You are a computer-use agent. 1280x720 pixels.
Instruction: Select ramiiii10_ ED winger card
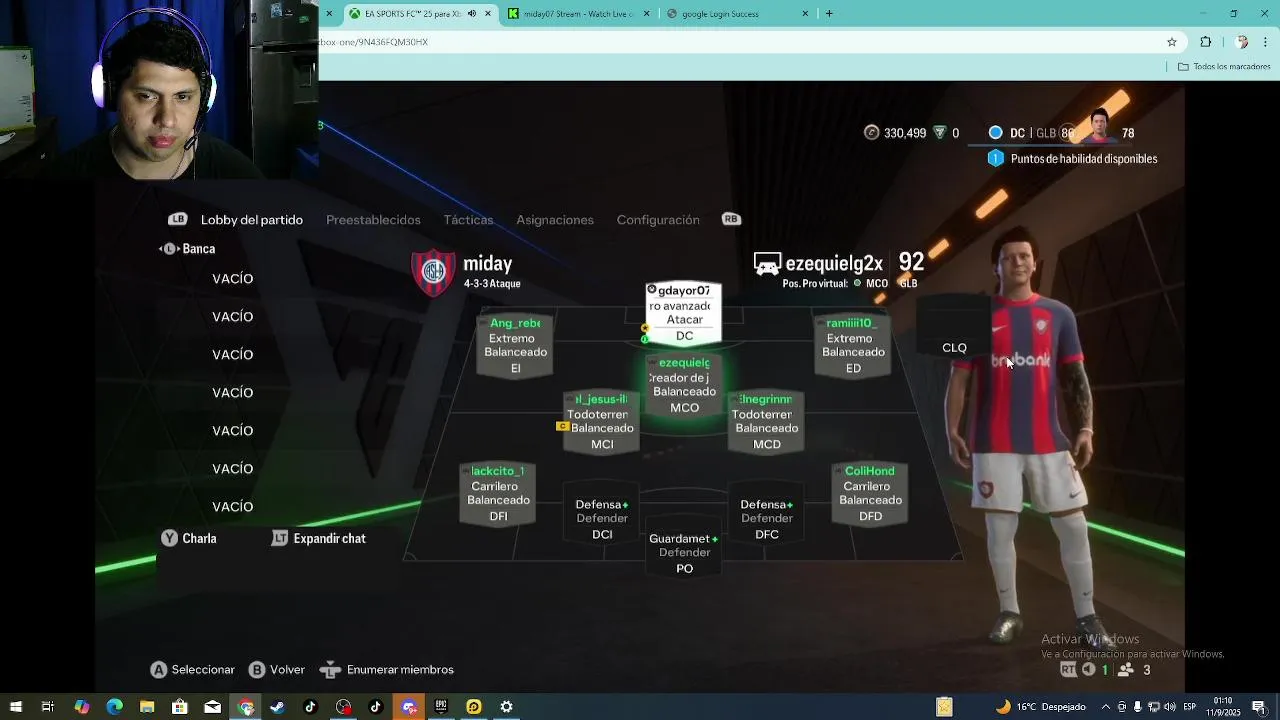tap(853, 345)
